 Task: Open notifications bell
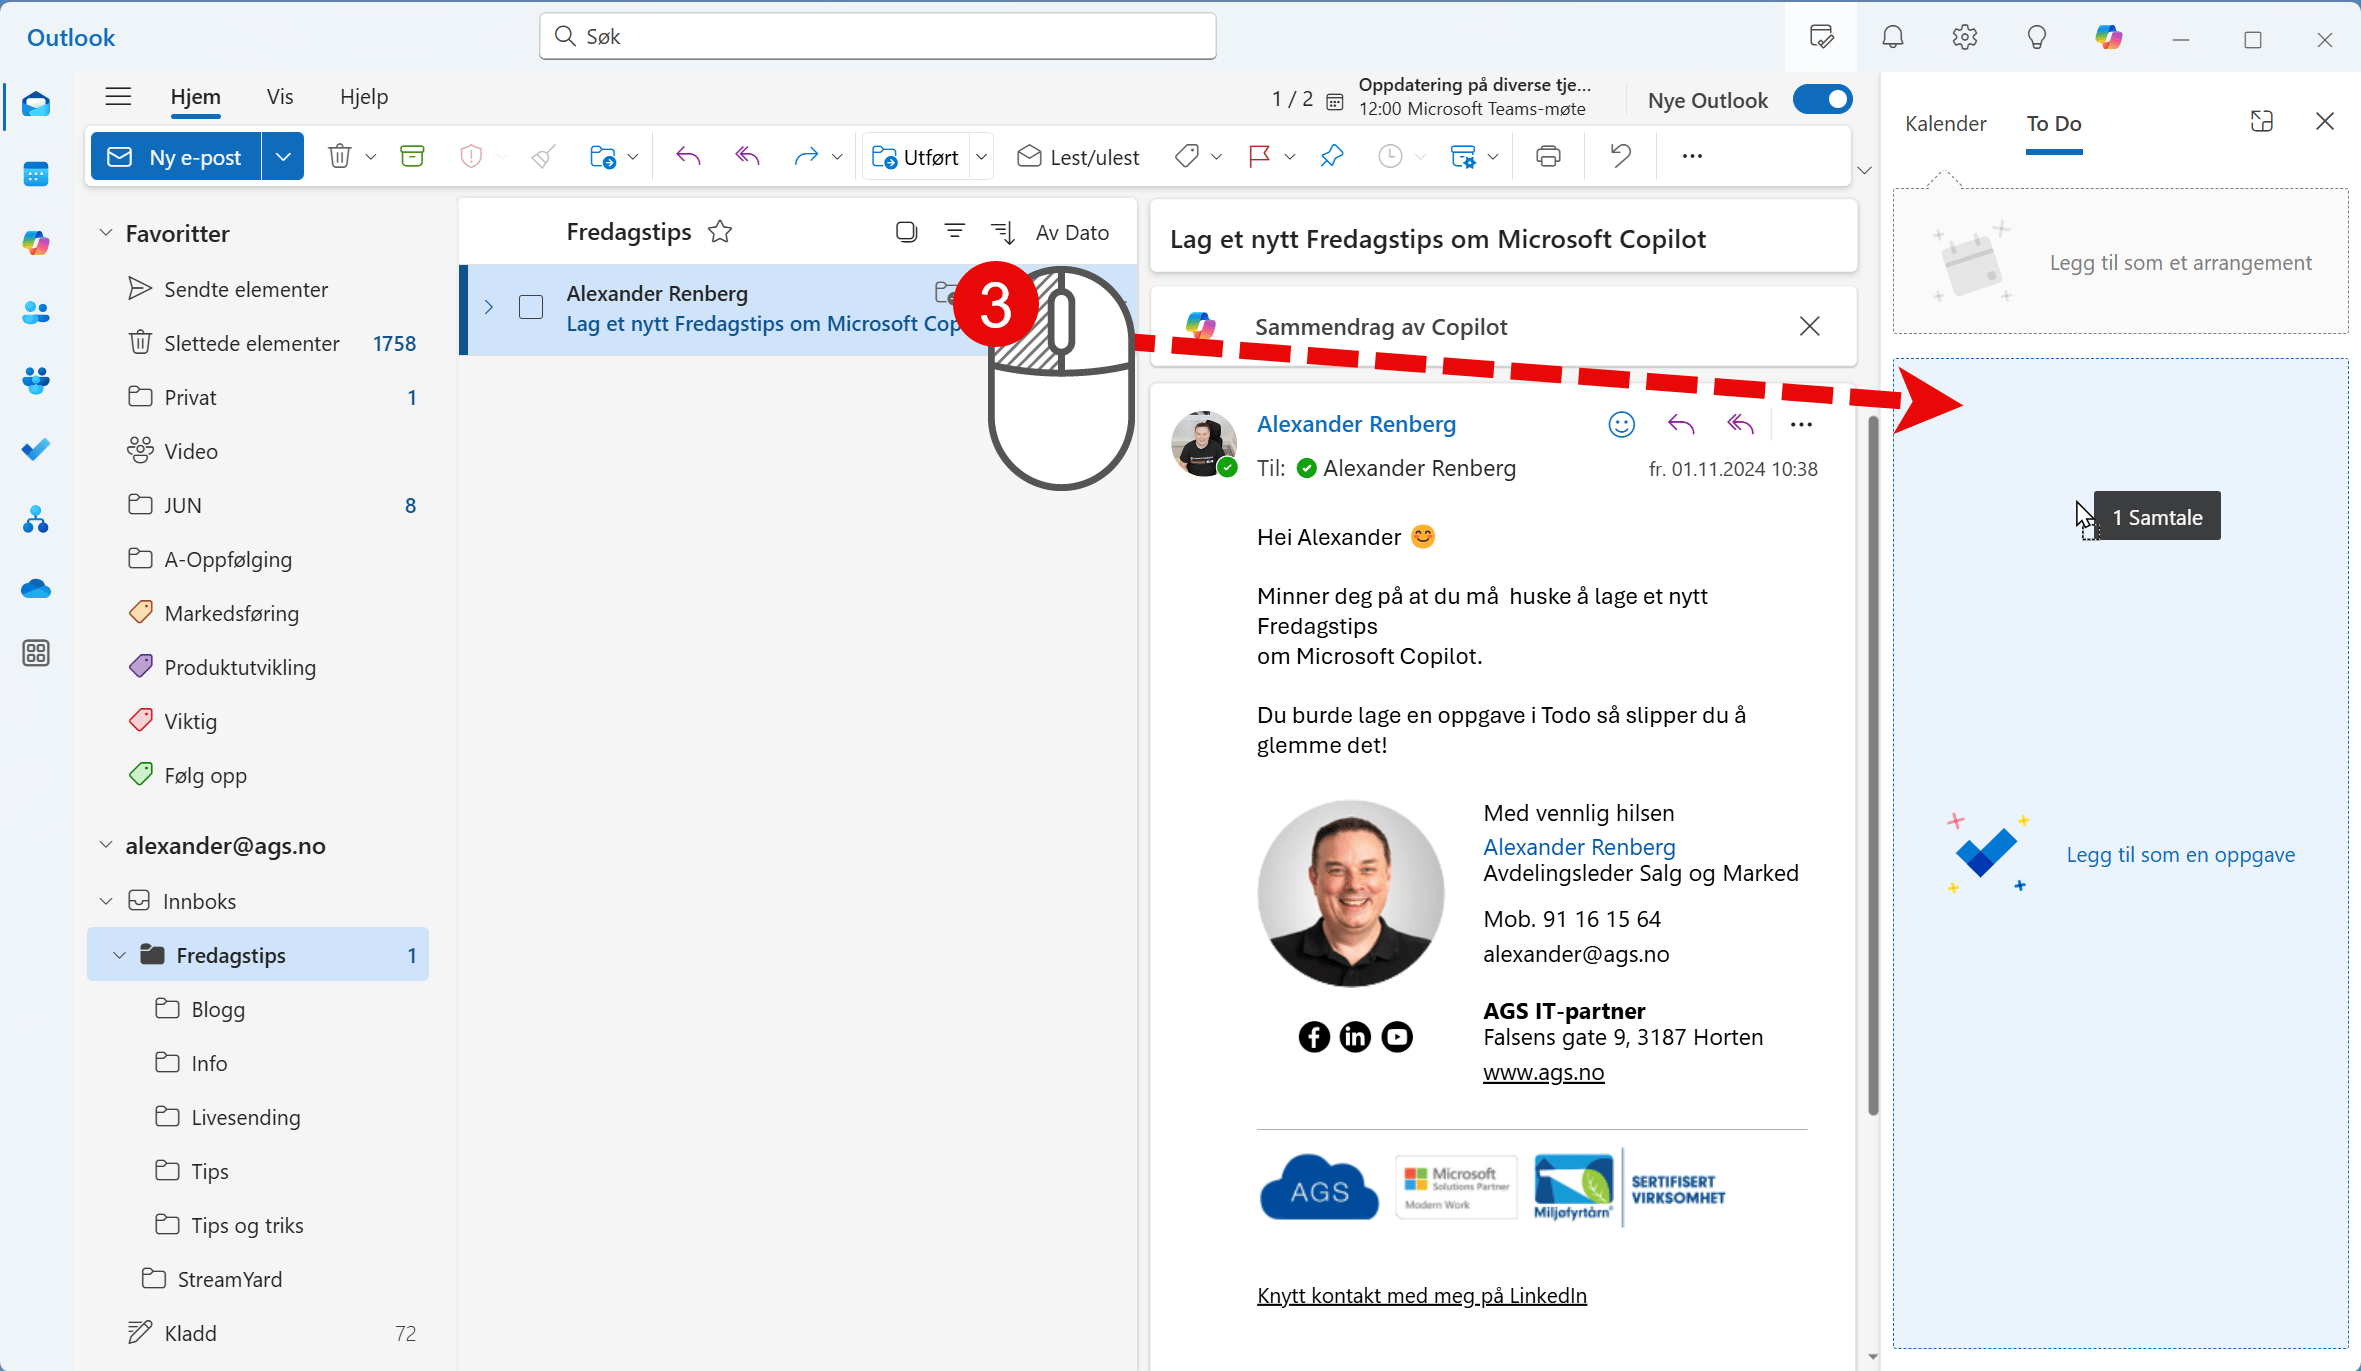(x=1893, y=37)
